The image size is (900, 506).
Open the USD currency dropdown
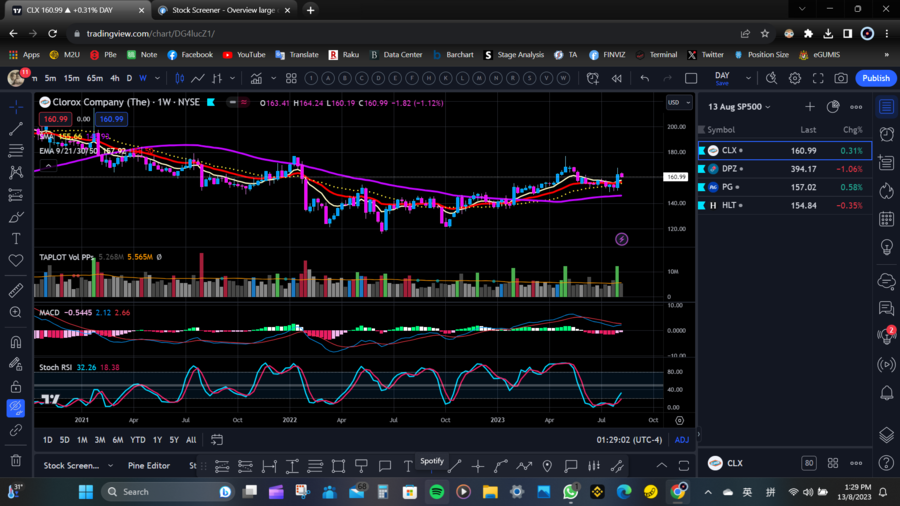[x=678, y=103]
